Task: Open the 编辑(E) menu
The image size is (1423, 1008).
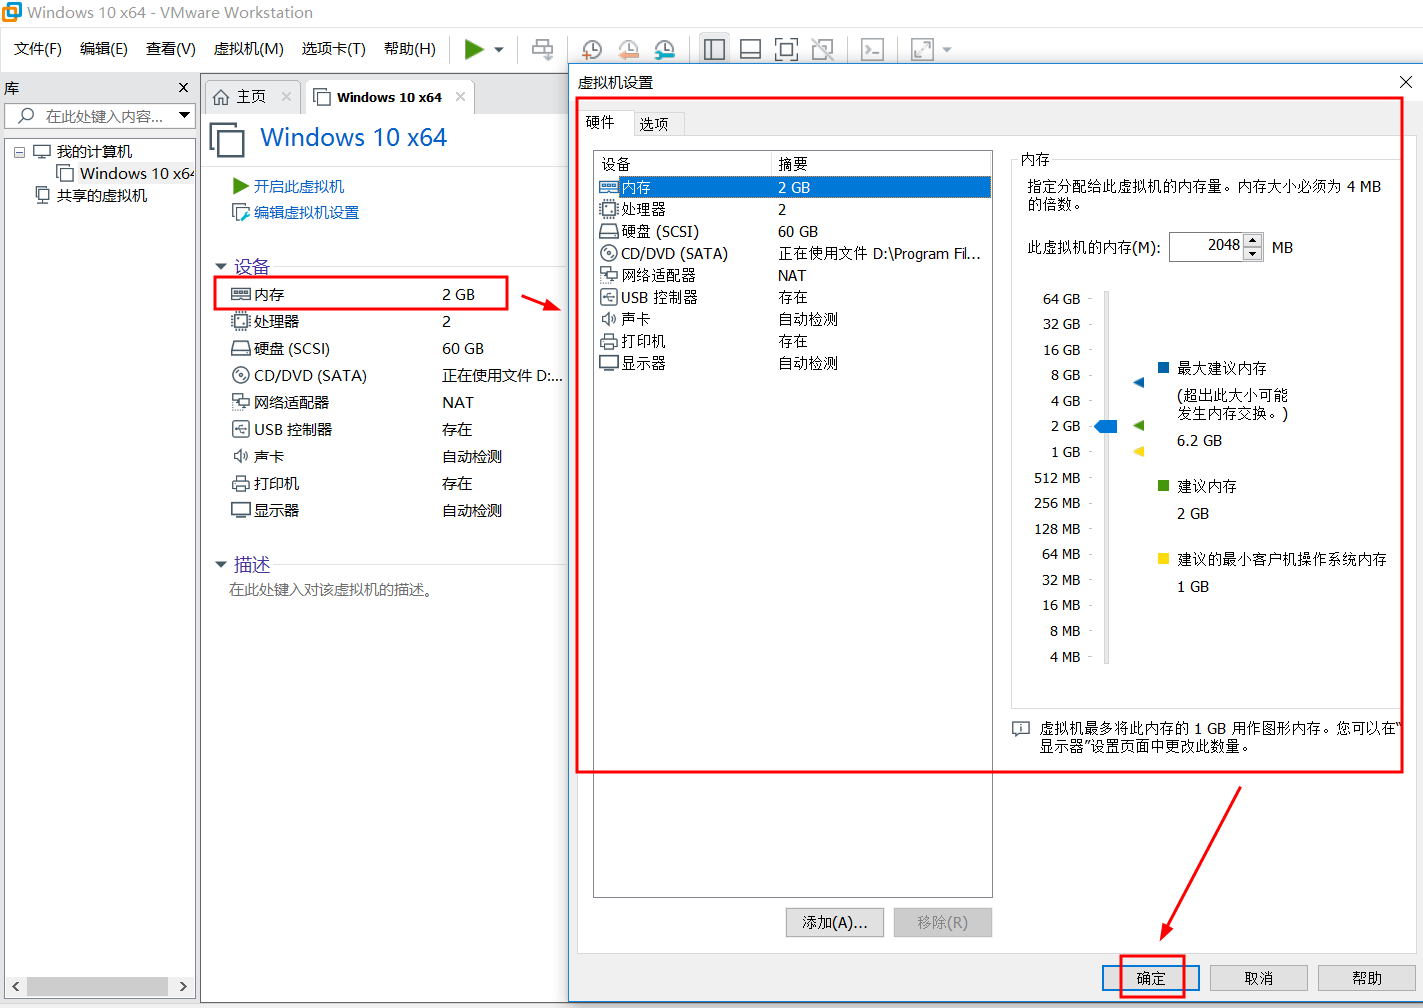Action: [104, 48]
